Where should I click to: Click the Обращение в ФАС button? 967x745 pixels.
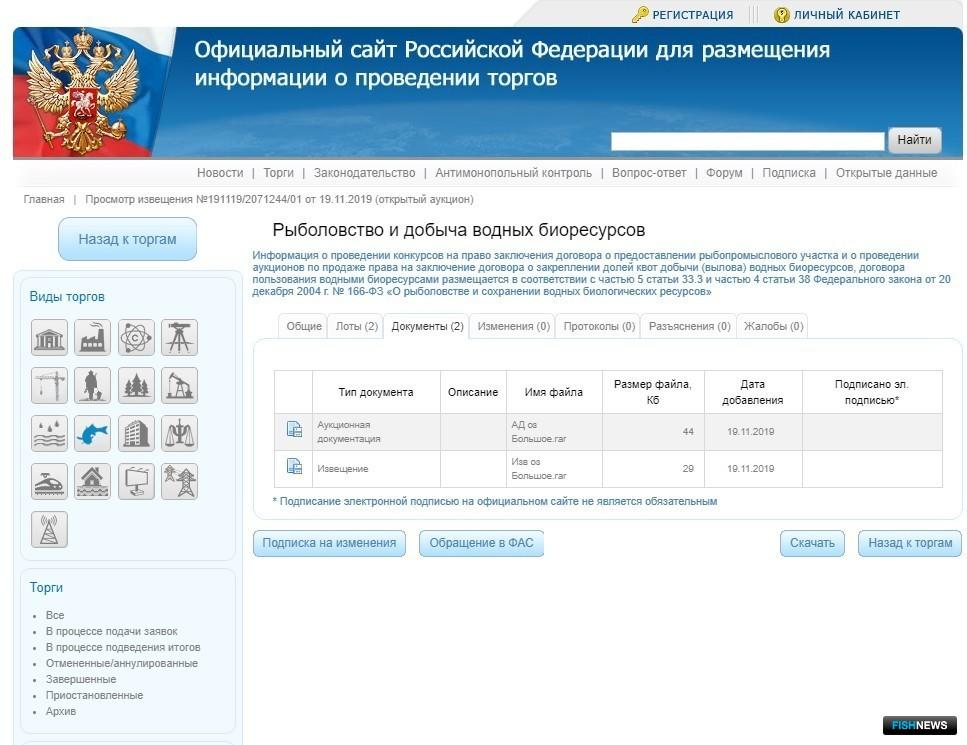pos(481,543)
